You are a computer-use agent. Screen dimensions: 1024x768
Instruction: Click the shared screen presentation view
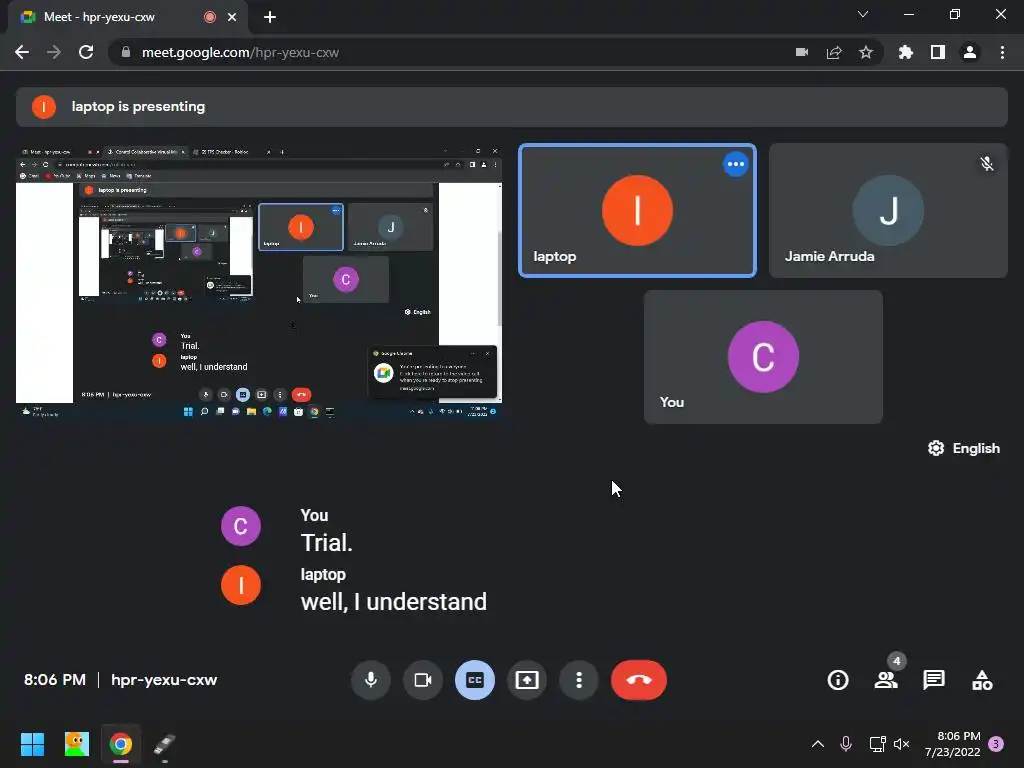pyautogui.click(x=259, y=283)
